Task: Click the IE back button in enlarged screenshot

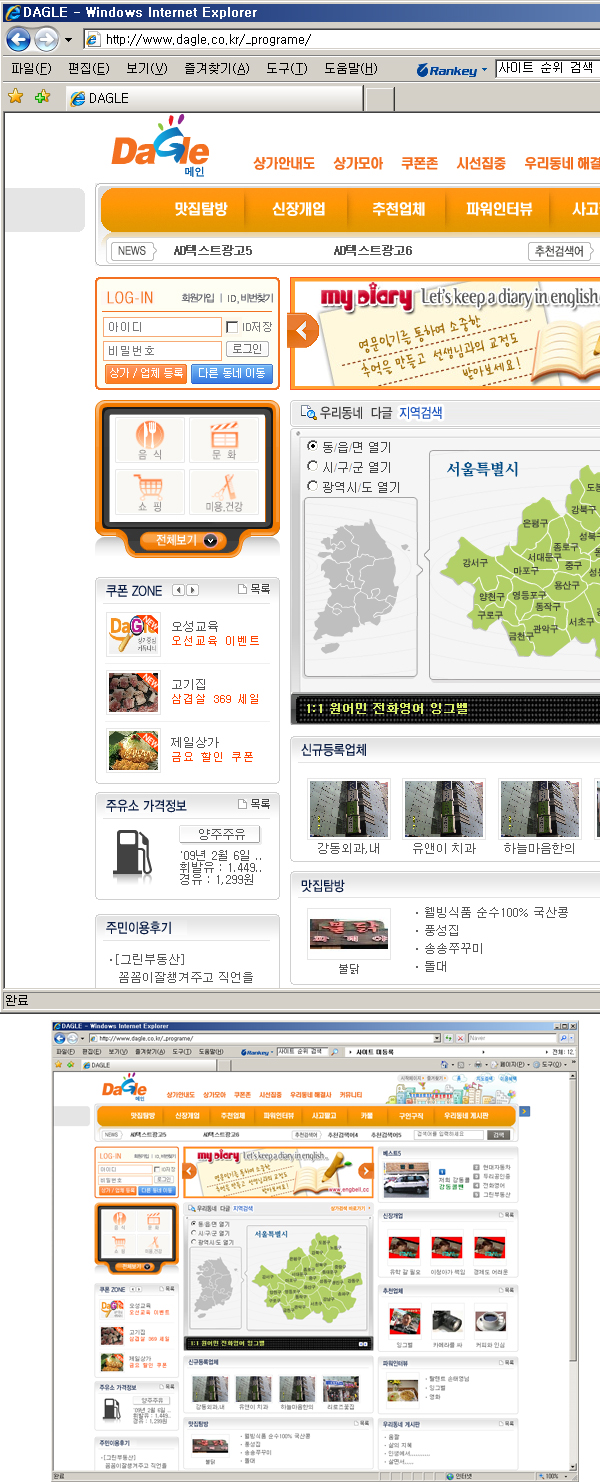Action: point(18,40)
